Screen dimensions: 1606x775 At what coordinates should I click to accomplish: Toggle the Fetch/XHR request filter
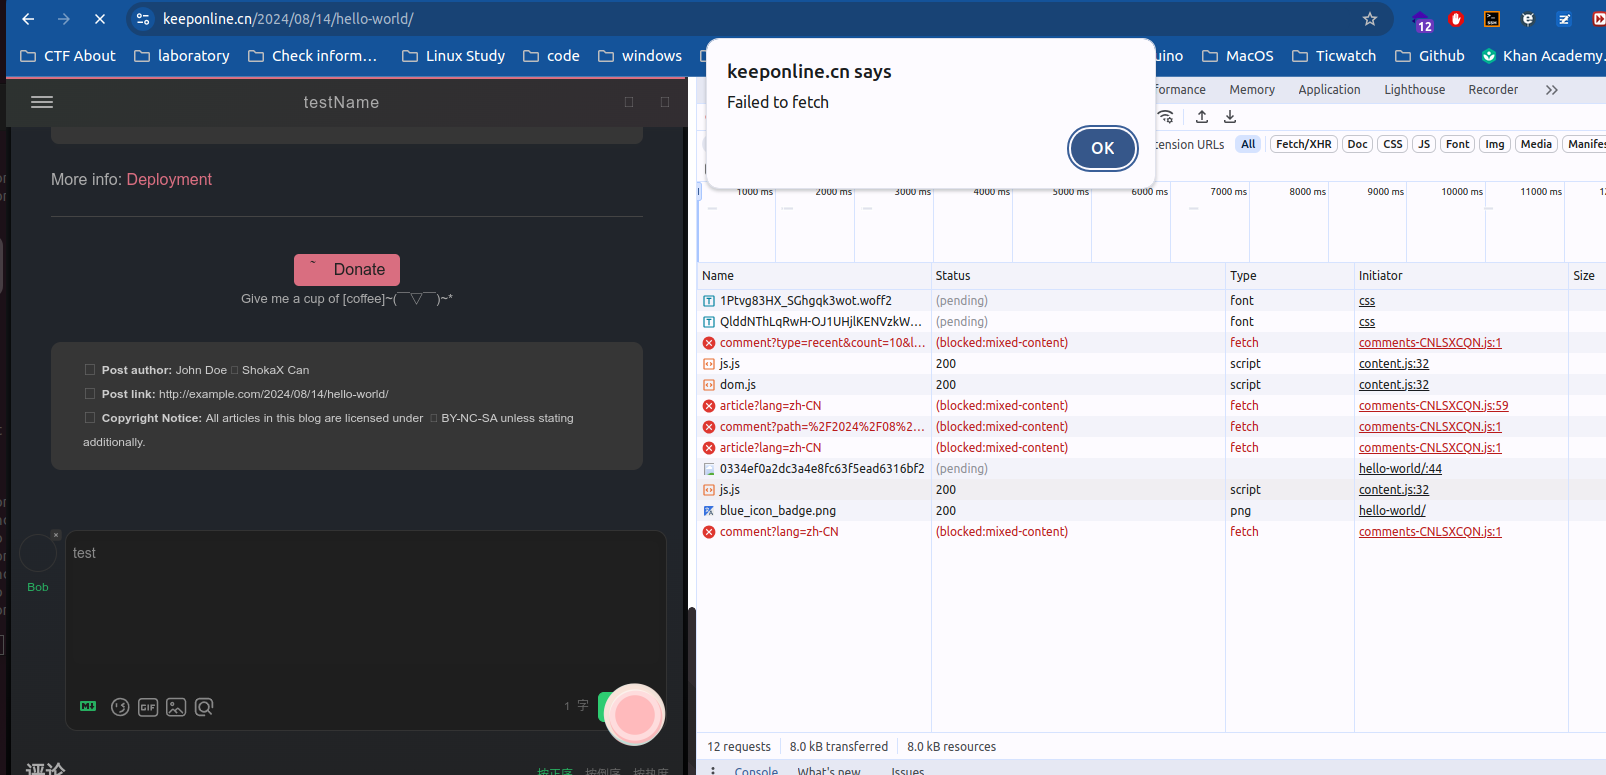tap(1303, 144)
